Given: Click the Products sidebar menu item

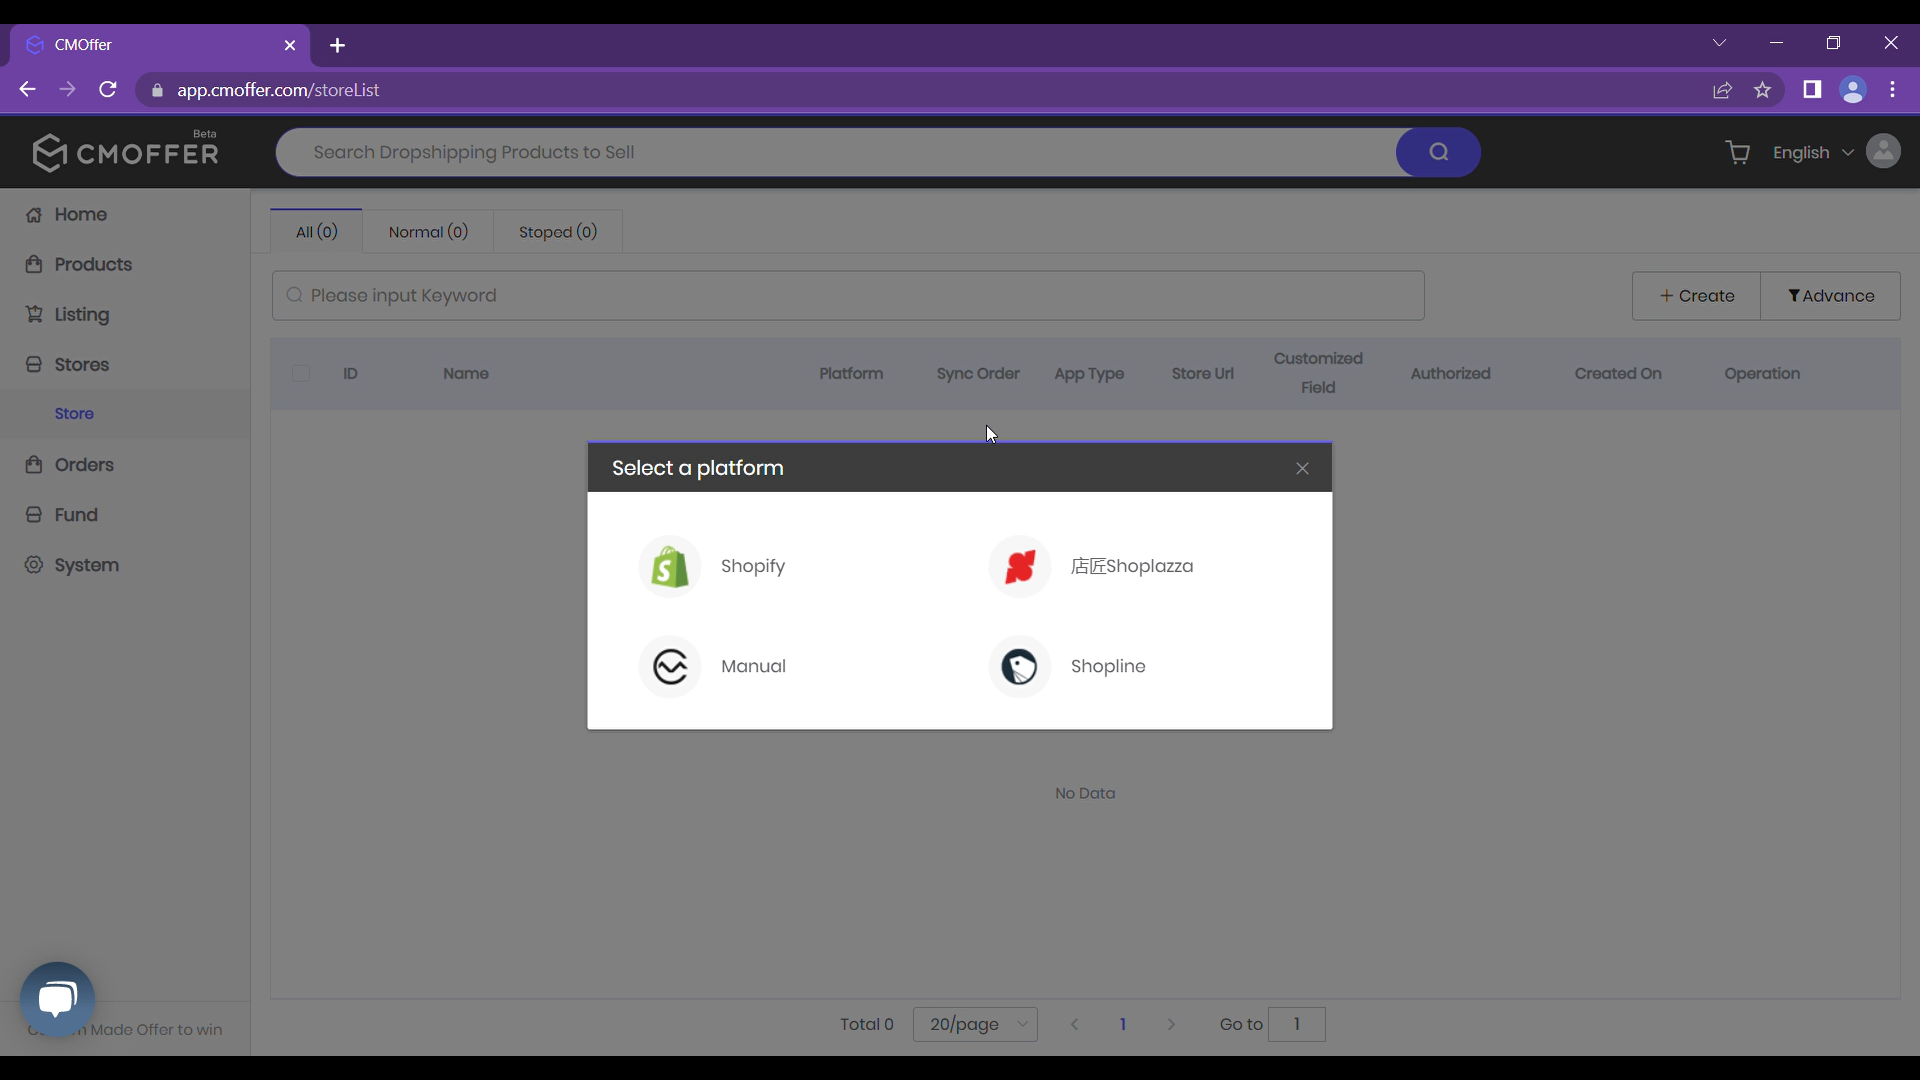Looking at the screenshot, I should tap(92, 264).
